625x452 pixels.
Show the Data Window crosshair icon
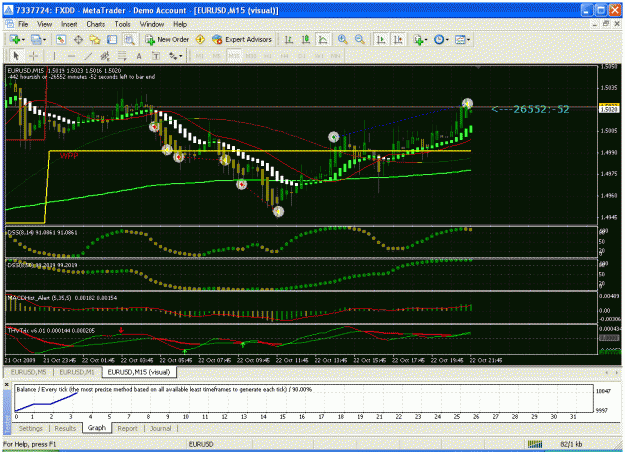pos(78,39)
